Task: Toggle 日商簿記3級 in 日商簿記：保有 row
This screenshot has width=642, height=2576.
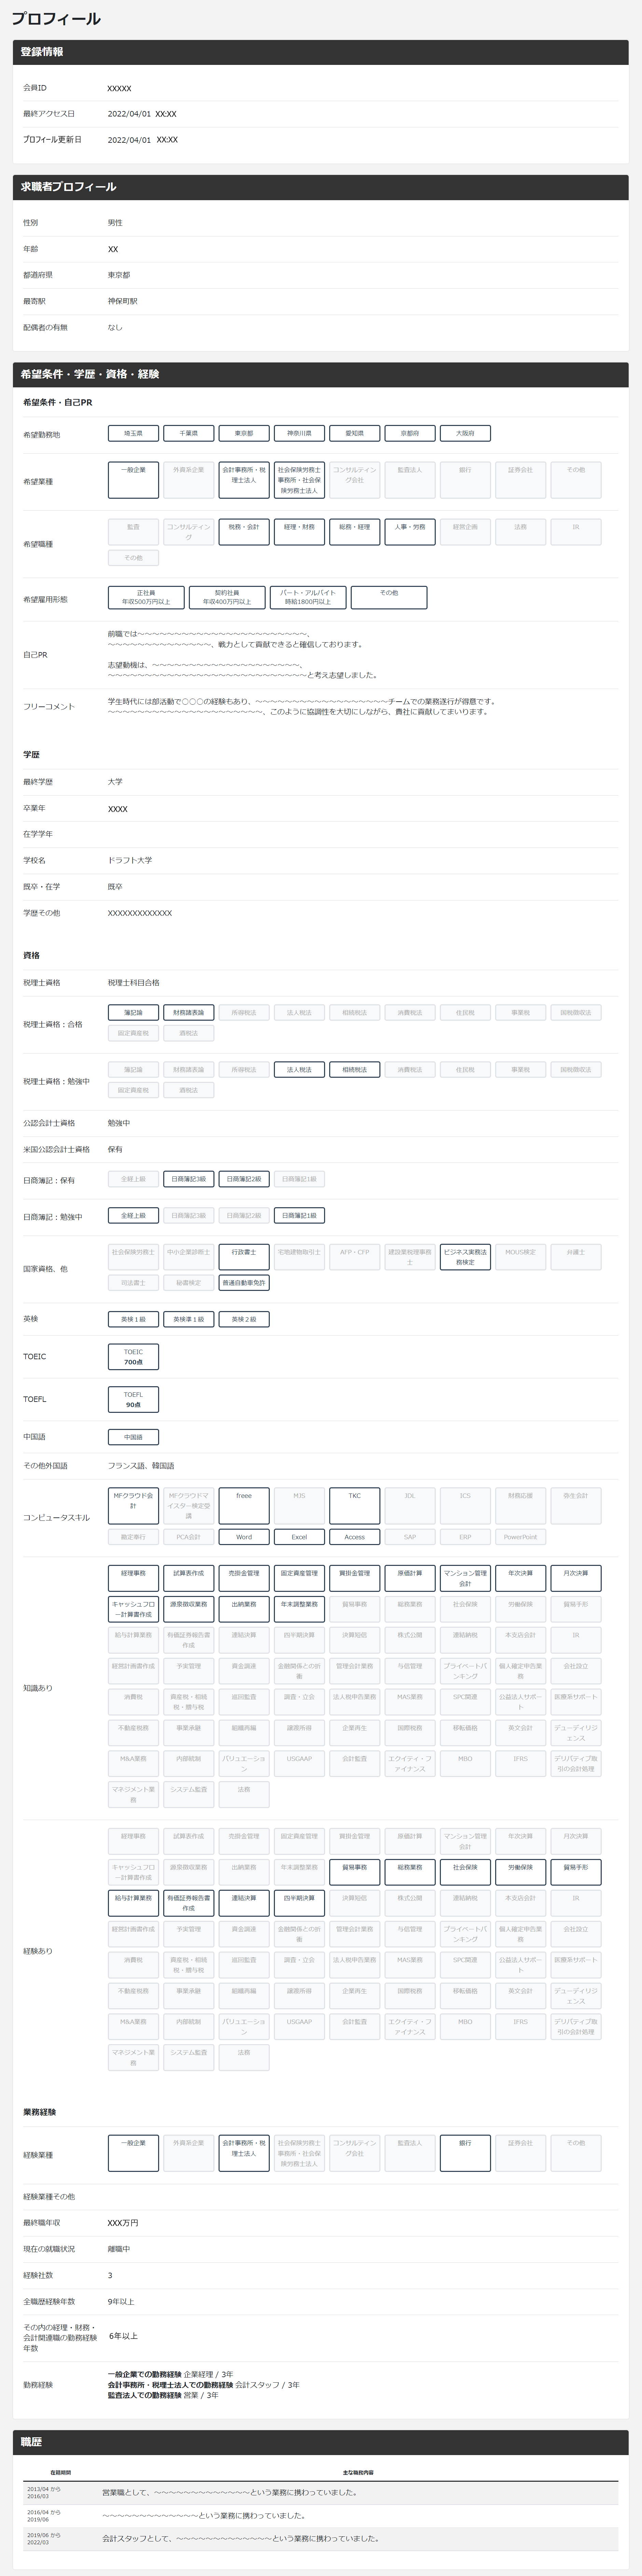Action: click(x=188, y=1179)
